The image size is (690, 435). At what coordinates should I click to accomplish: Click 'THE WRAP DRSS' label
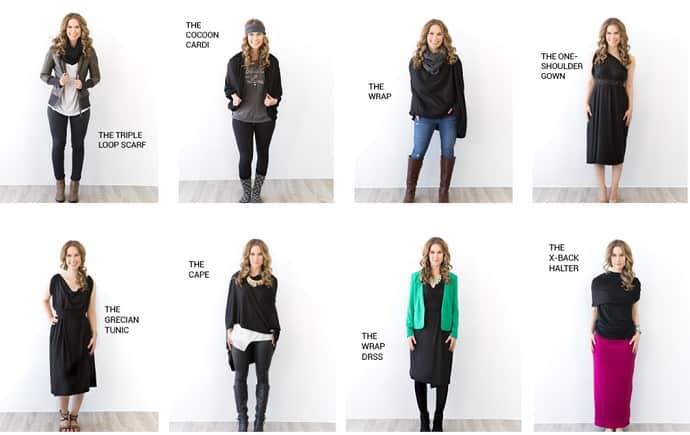[x=373, y=346]
